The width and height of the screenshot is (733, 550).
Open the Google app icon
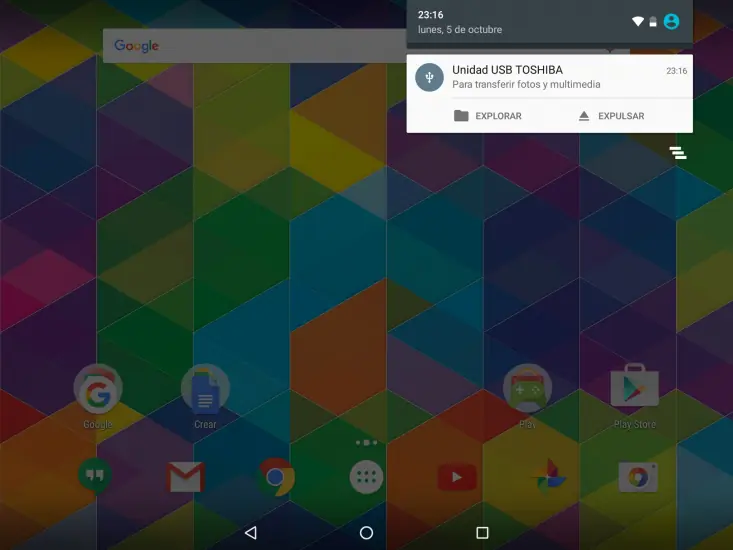(98, 389)
